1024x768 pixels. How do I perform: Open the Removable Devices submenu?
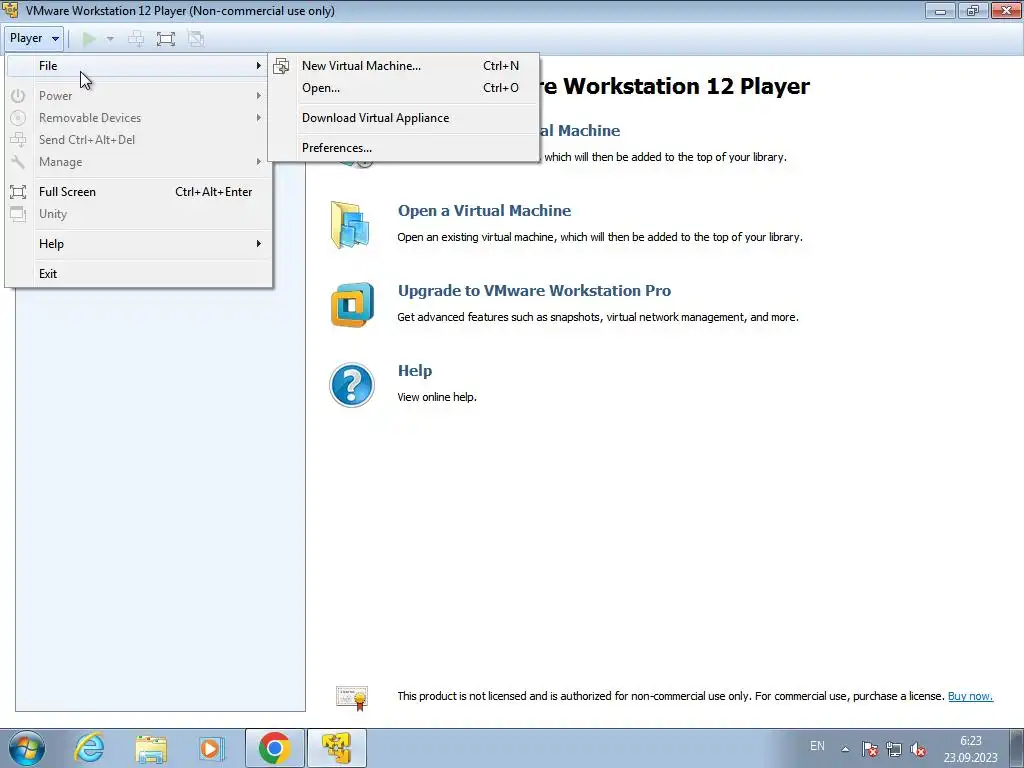pyautogui.click(x=138, y=118)
